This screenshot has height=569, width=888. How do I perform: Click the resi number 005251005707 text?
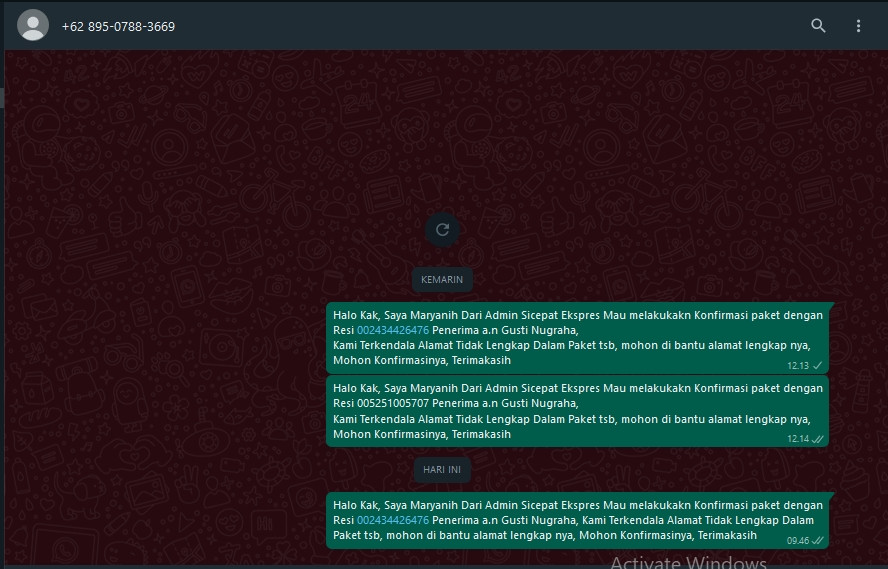tap(392, 403)
